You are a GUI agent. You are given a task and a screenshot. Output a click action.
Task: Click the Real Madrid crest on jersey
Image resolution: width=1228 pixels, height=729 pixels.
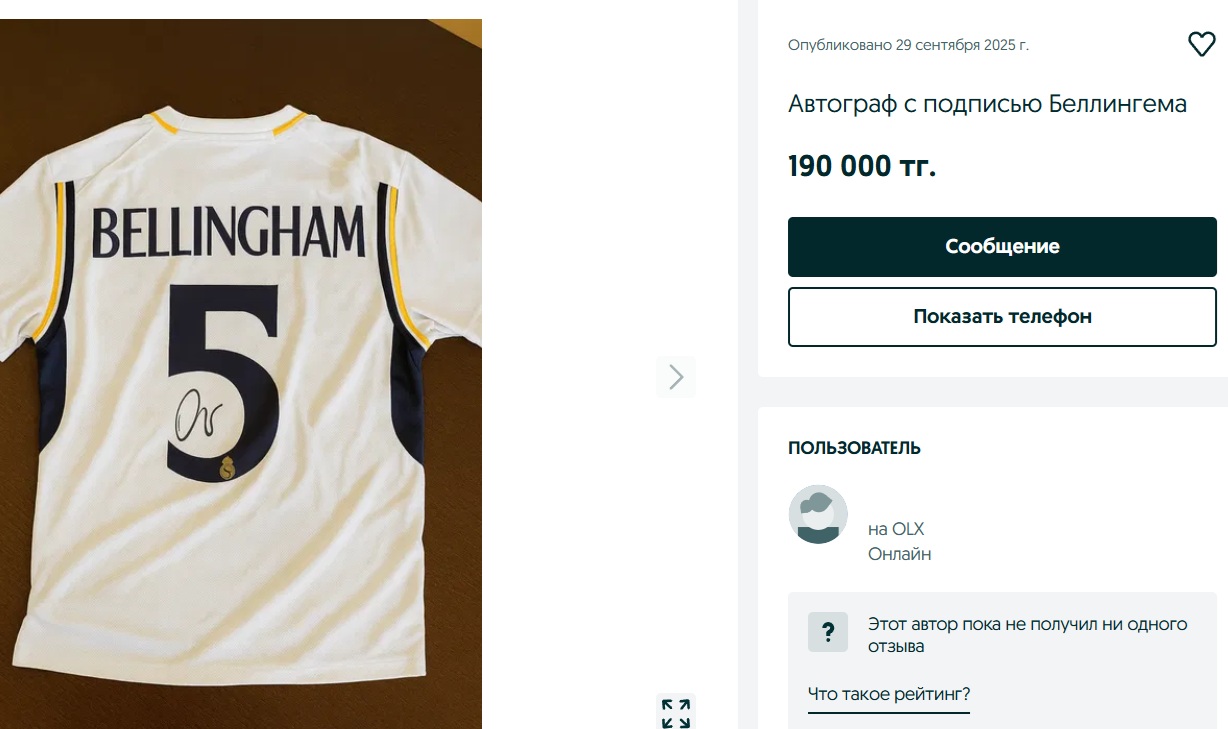coord(226,467)
